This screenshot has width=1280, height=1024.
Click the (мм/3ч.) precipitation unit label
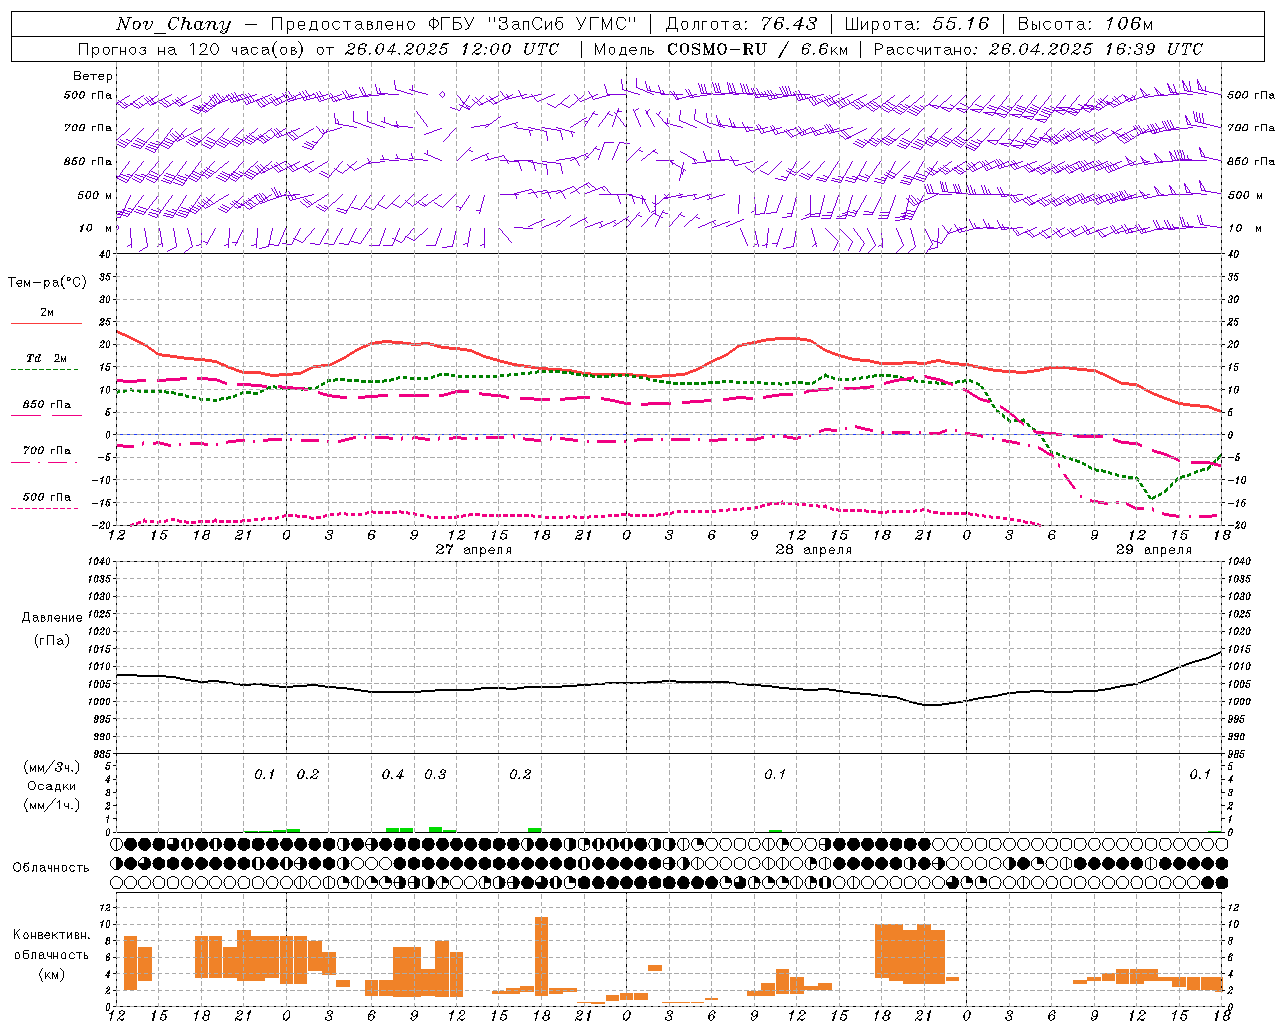pos(52,767)
